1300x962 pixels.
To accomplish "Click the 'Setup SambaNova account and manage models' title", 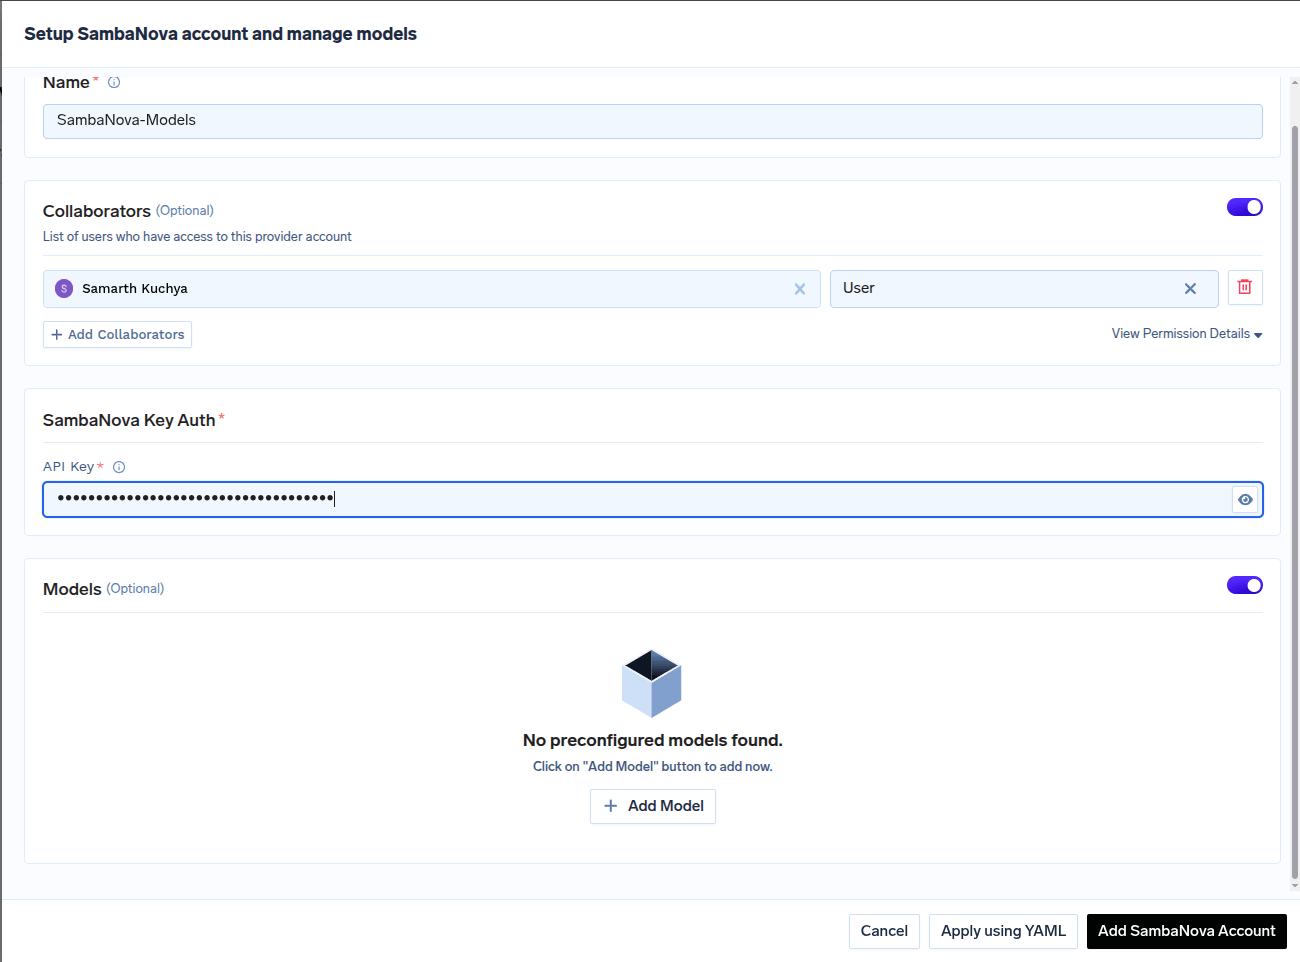I will coord(220,34).
